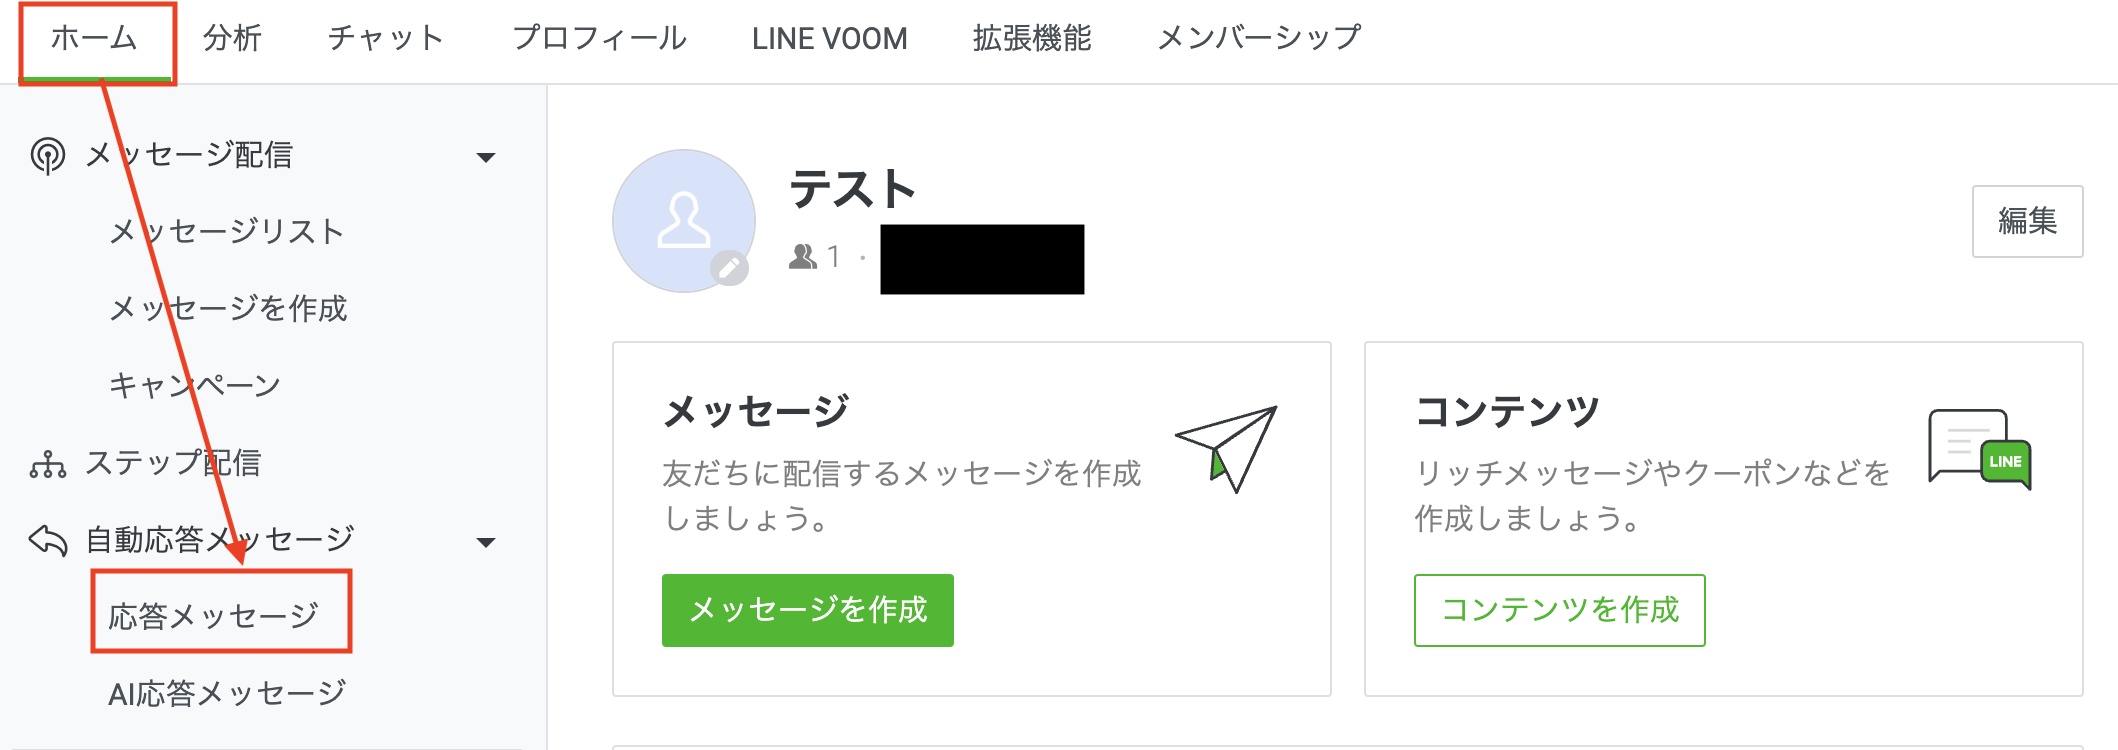Click the step delivery tree icon
This screenshot has height=750, width=2118.
click(x=48, y=464)
